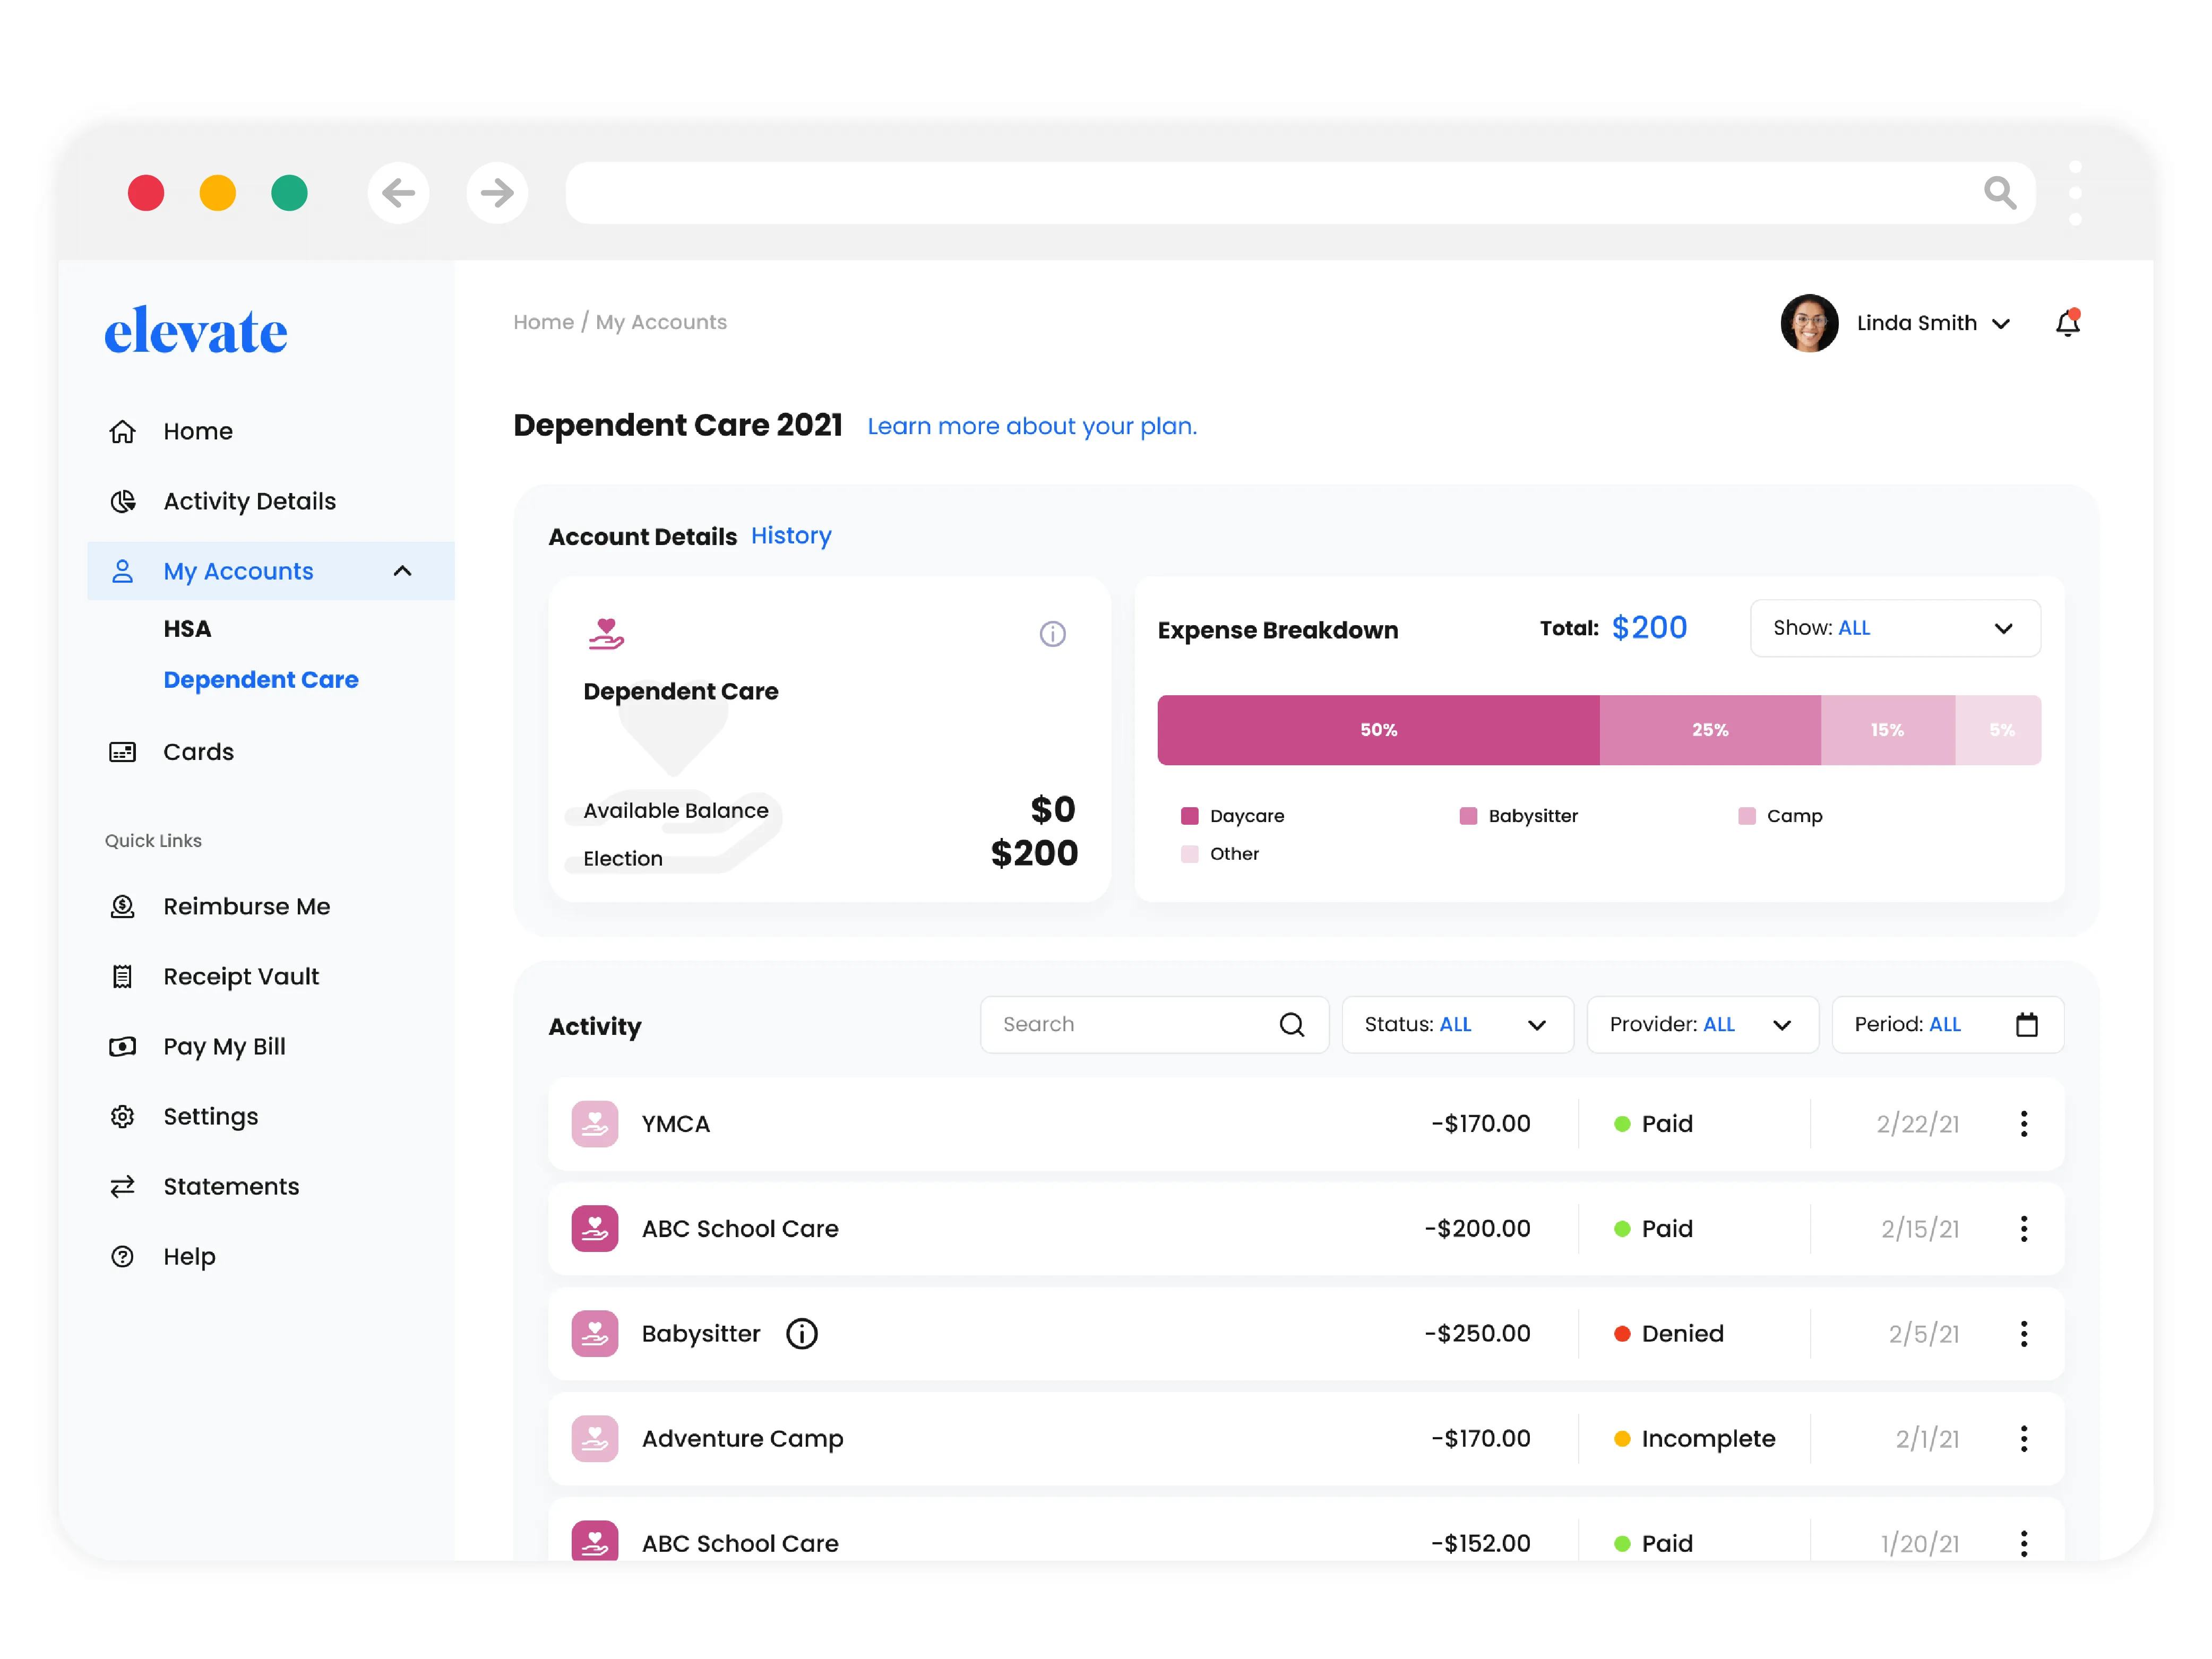This screenshot has height=1659, width=2212.
Task: Select Dependent Care in the sidebar
Action: 261,680
